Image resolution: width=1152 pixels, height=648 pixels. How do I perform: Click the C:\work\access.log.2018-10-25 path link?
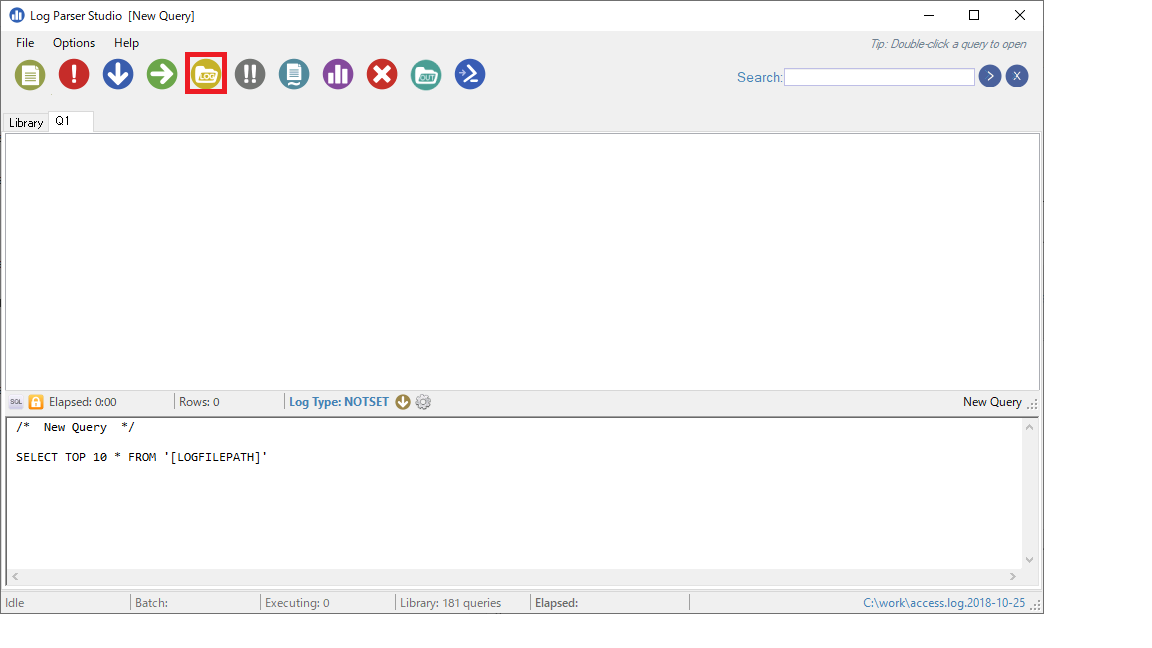tap(944, 602)
